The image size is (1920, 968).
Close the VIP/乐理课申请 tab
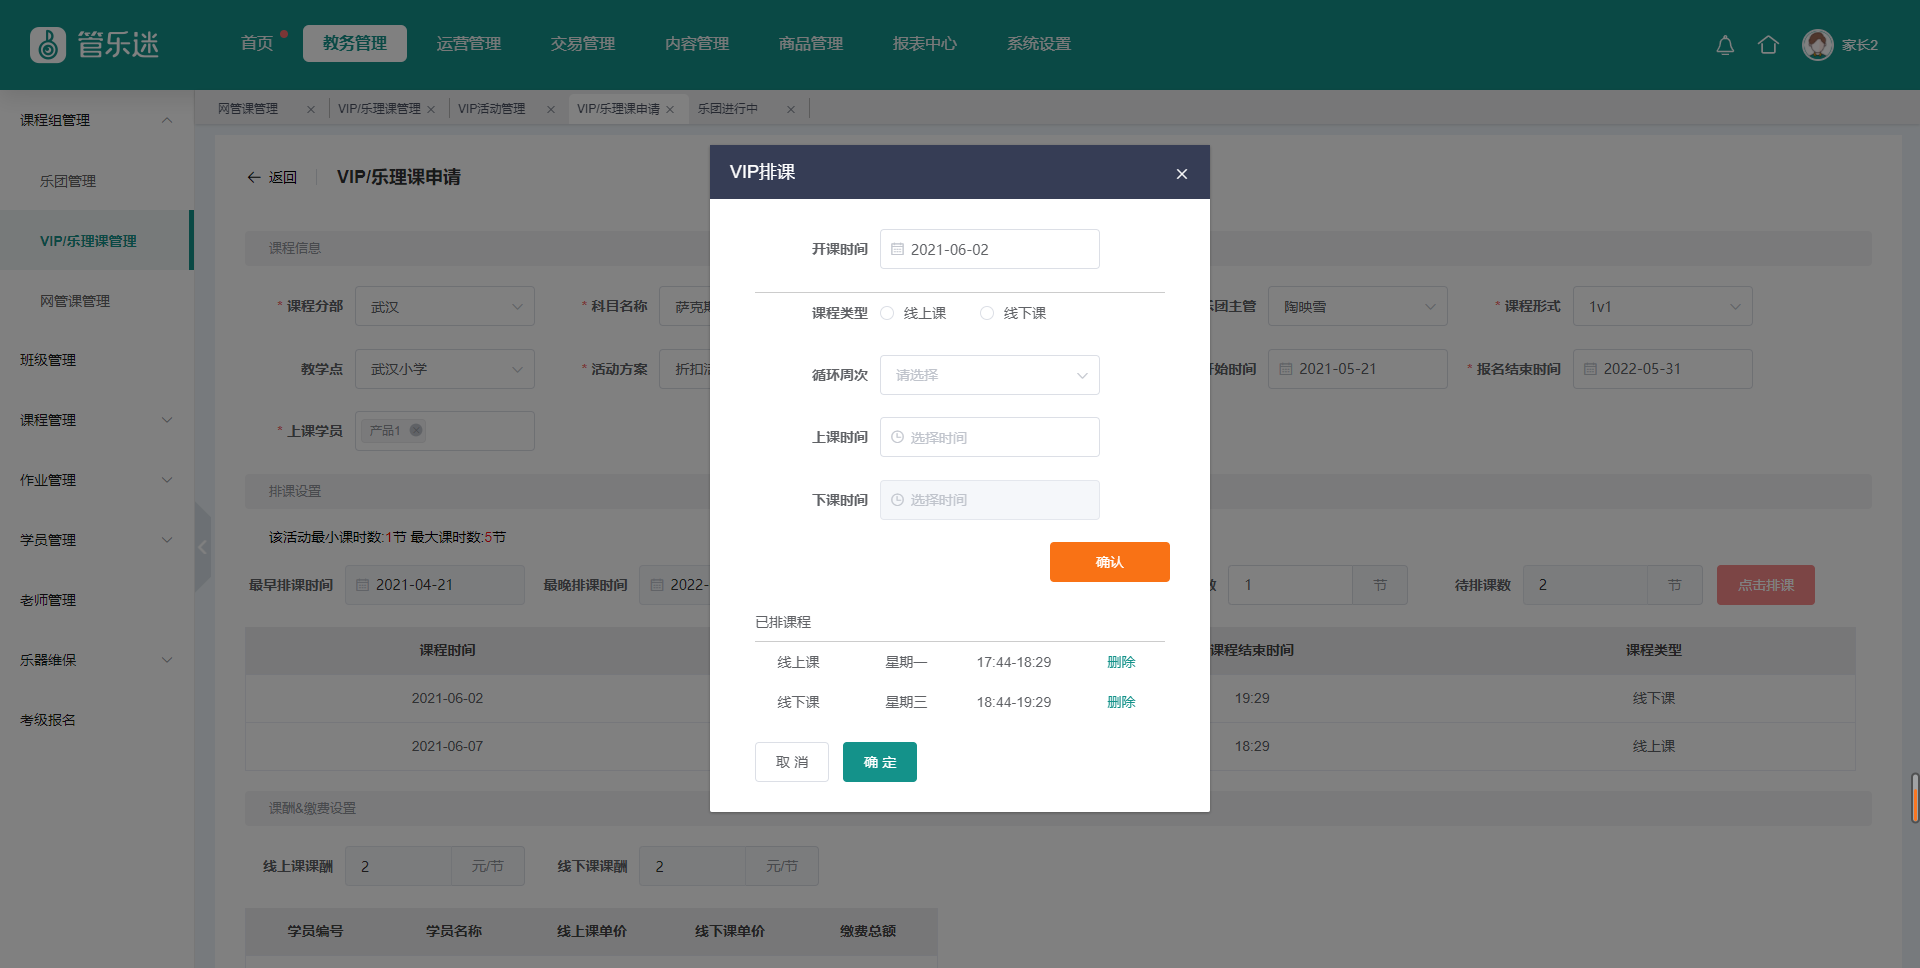point(670,110)
